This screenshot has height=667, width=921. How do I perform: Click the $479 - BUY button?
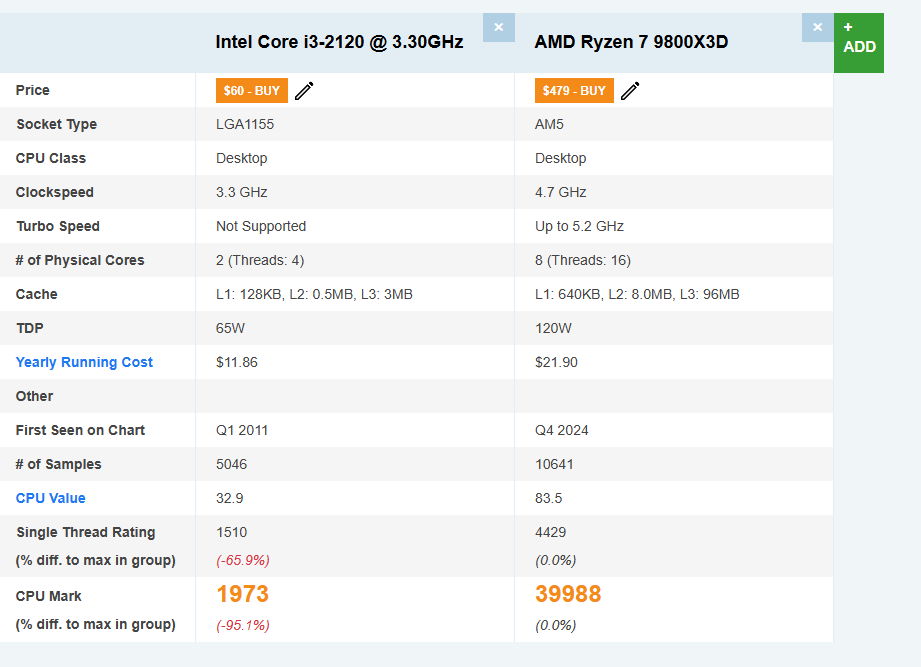pos(574,90)
